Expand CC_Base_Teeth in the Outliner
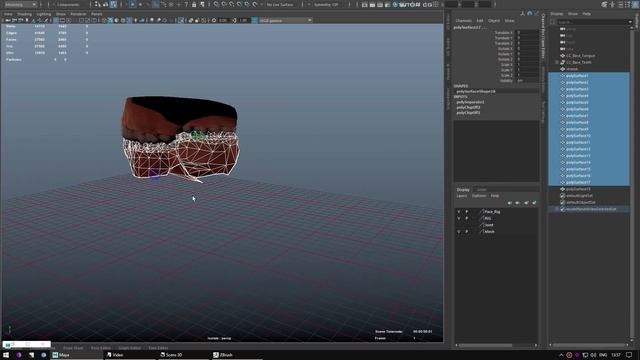Image resolution: width=640 pixels, height=360 pixels. [557, 62]
